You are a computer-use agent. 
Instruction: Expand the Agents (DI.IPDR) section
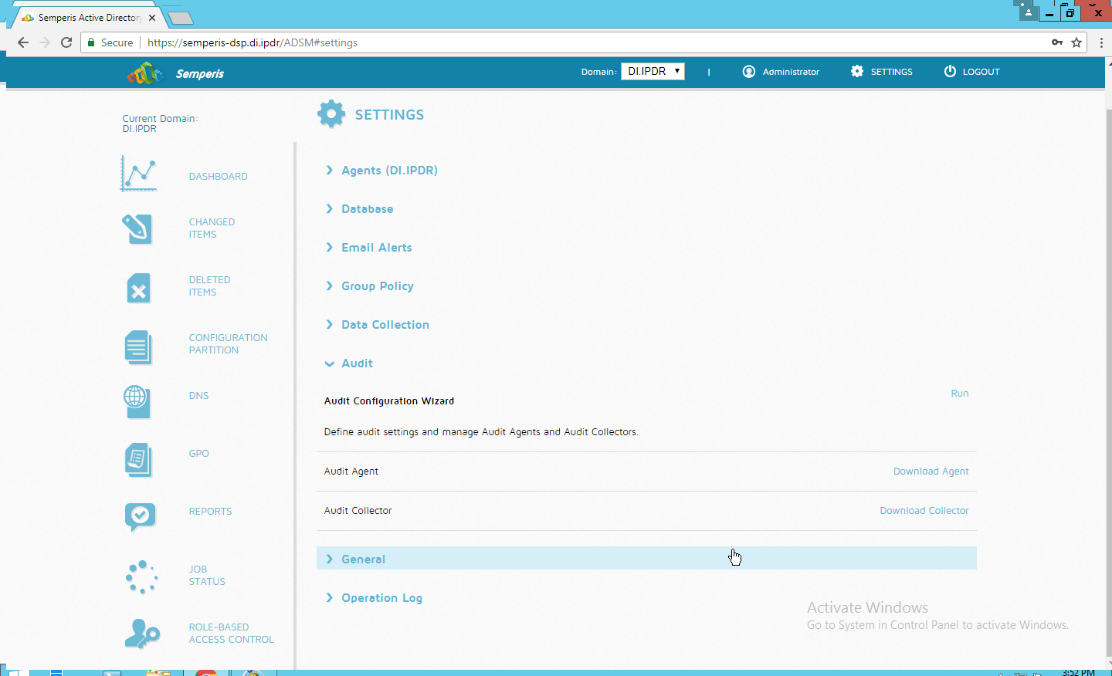point(389,171)
